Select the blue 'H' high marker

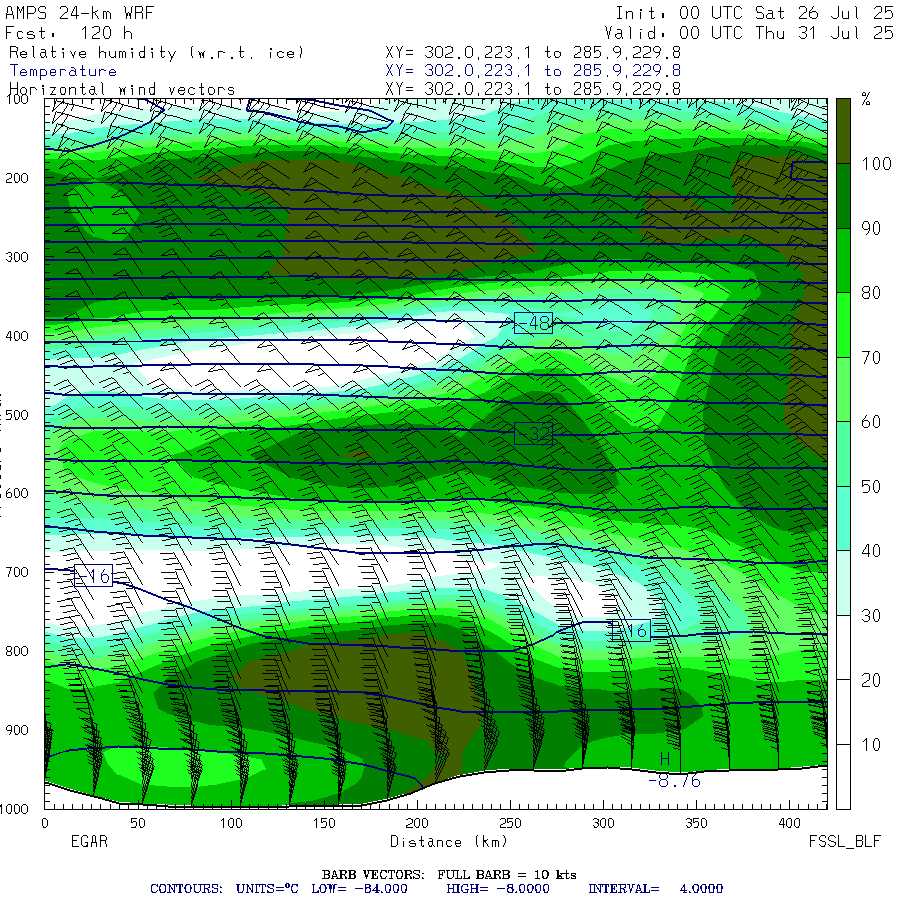(x=665, y=759)
